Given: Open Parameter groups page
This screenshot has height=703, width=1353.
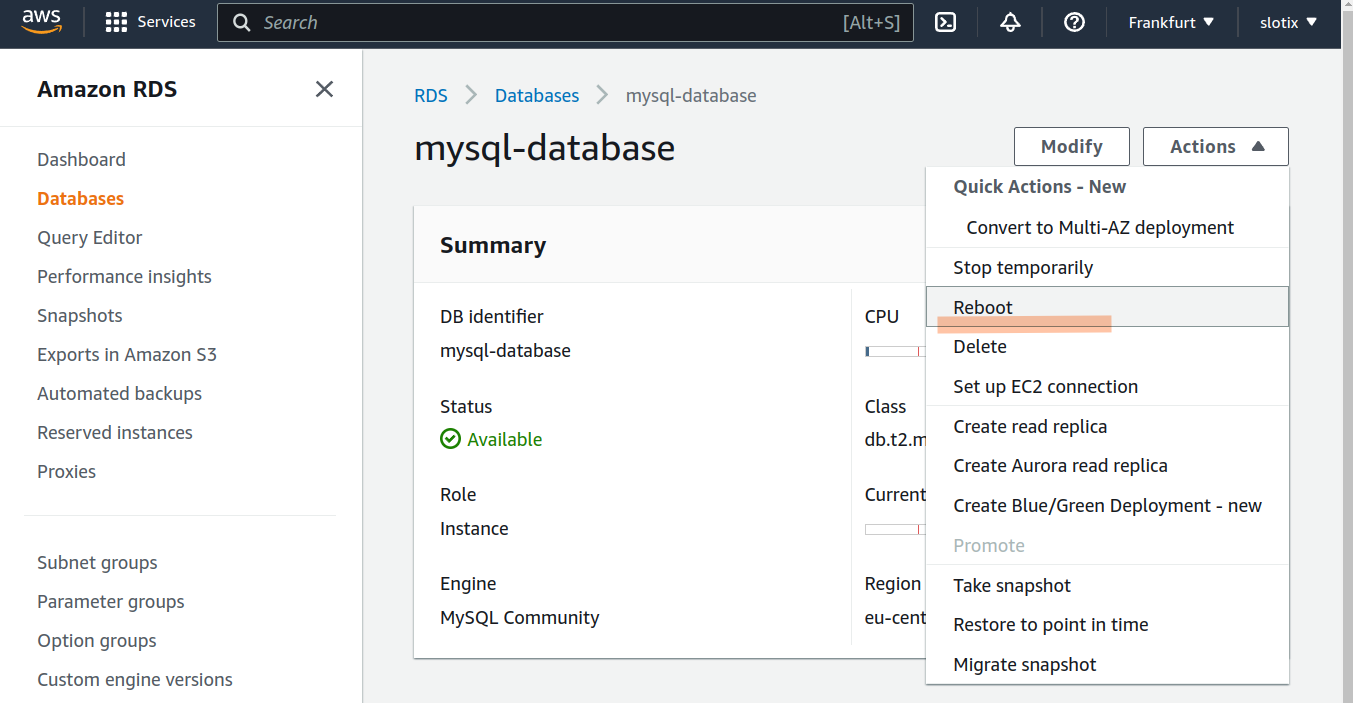Looking at the screenshot, I should pos(111,602).
